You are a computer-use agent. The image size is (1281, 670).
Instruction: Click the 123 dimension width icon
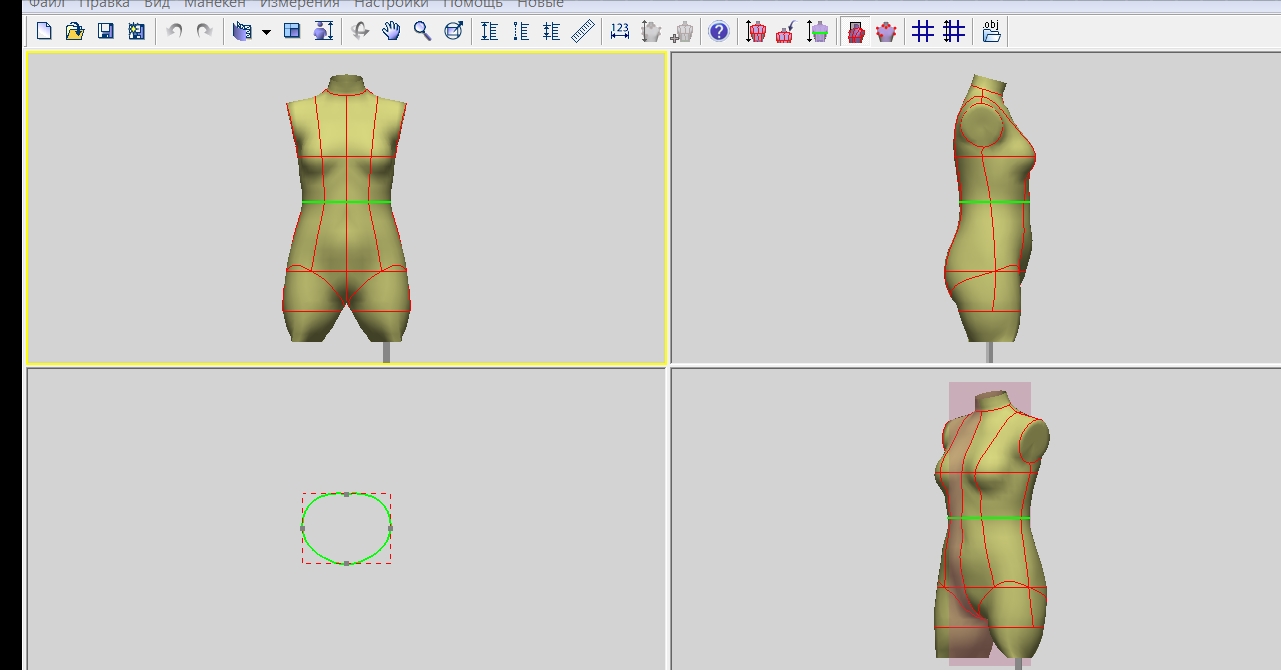tap(620, 31)
